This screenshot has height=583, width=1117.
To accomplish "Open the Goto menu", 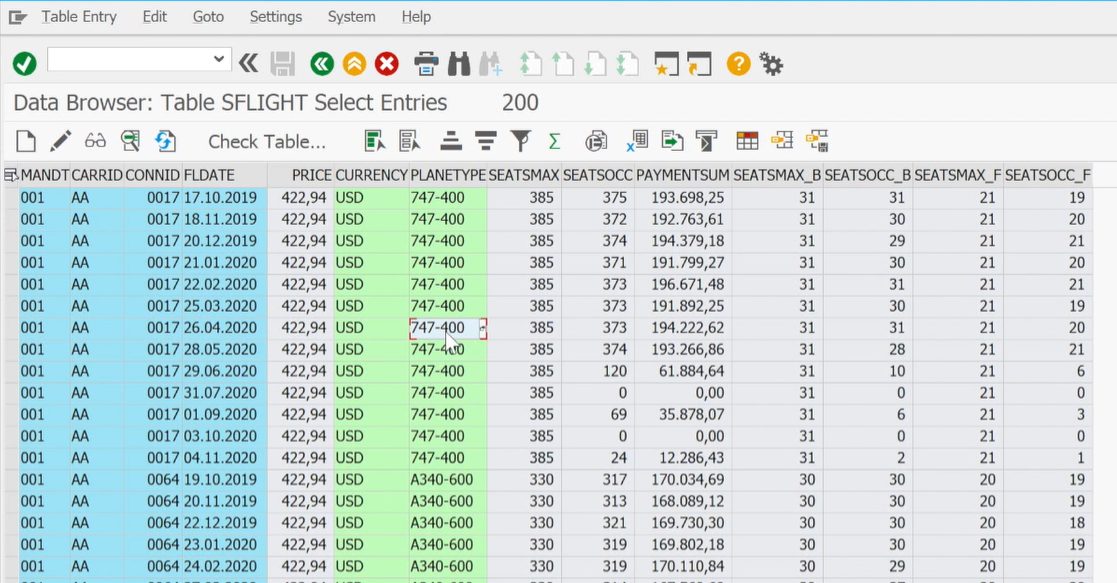I will (x=208, y=17).
